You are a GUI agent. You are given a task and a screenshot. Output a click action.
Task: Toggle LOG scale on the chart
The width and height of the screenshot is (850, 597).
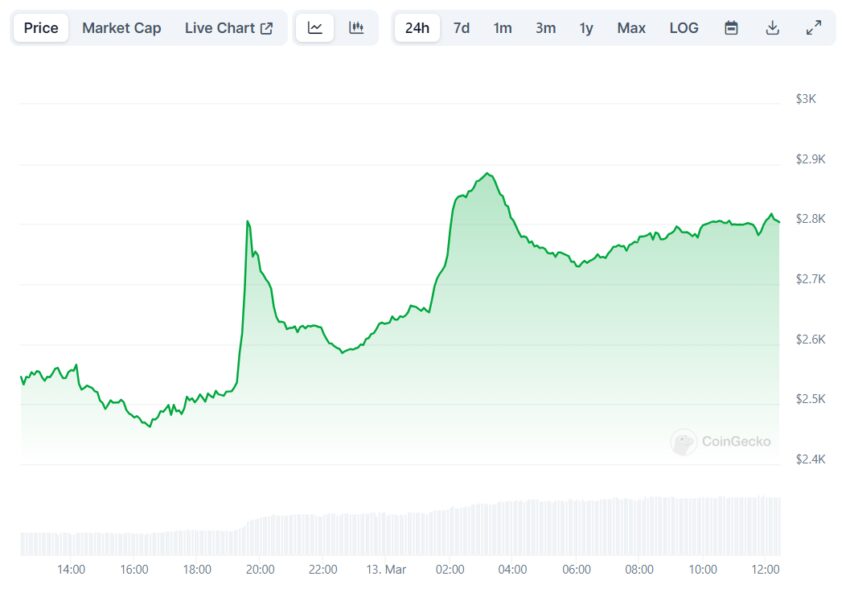(684, 28)
